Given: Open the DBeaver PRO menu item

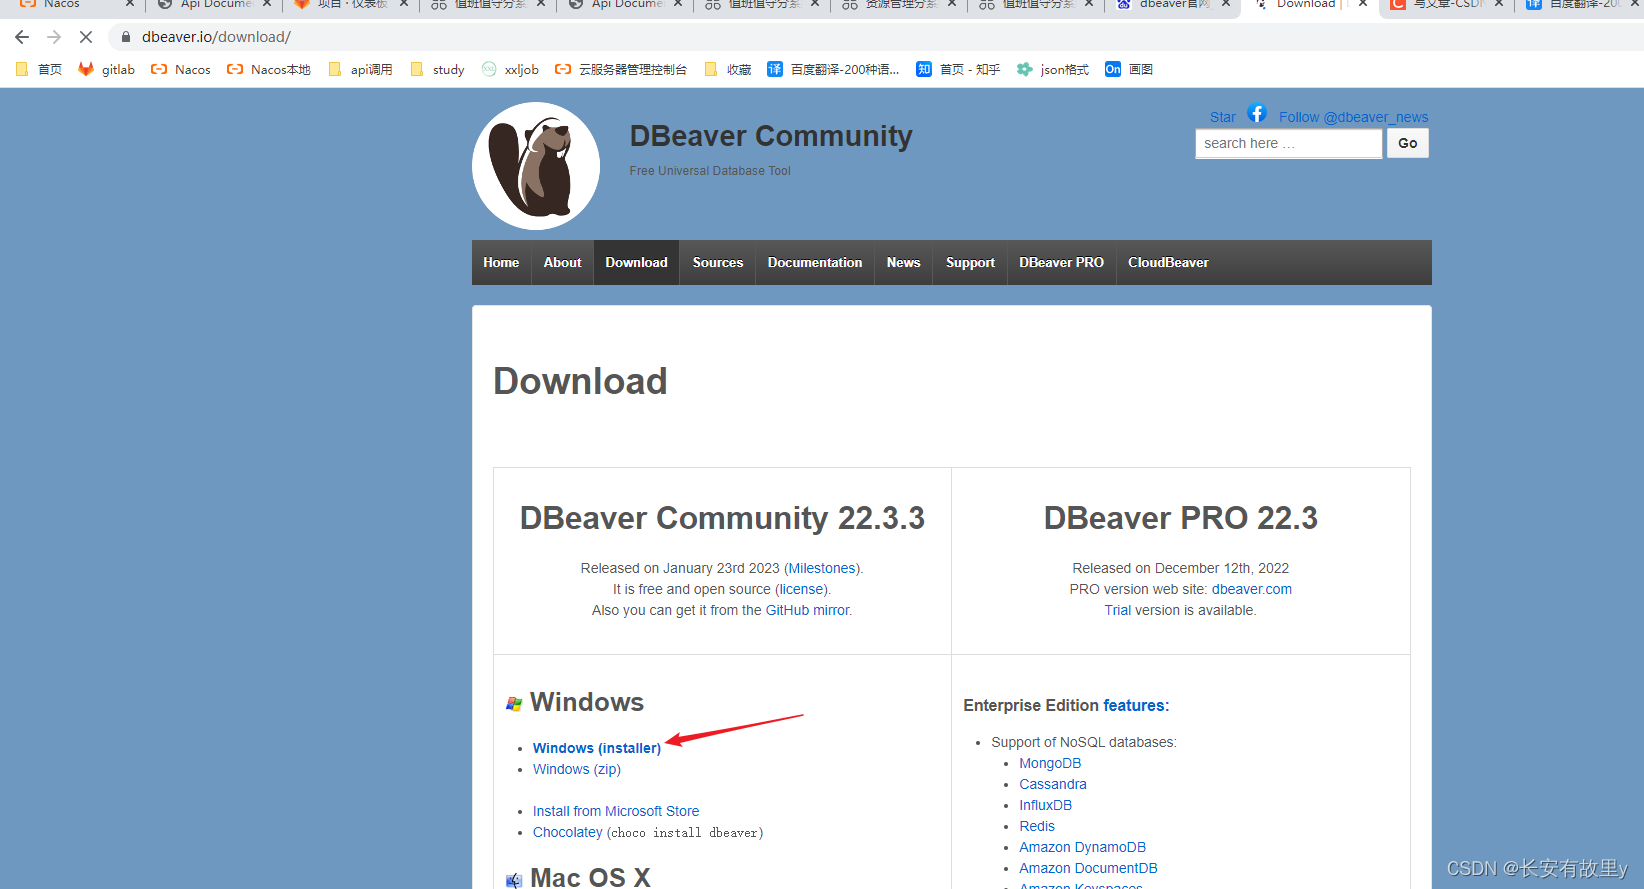Looking at the screenshot, I should [1061, 262].
